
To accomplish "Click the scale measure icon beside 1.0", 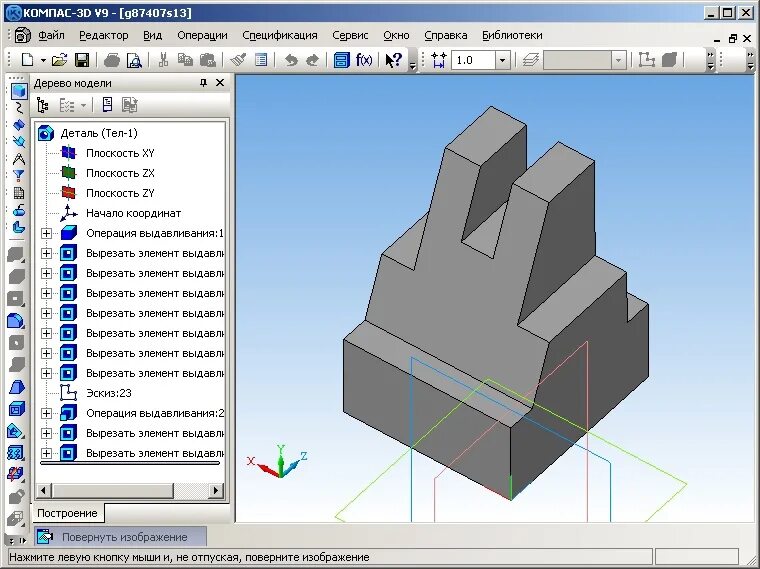I will coord(439,60).
